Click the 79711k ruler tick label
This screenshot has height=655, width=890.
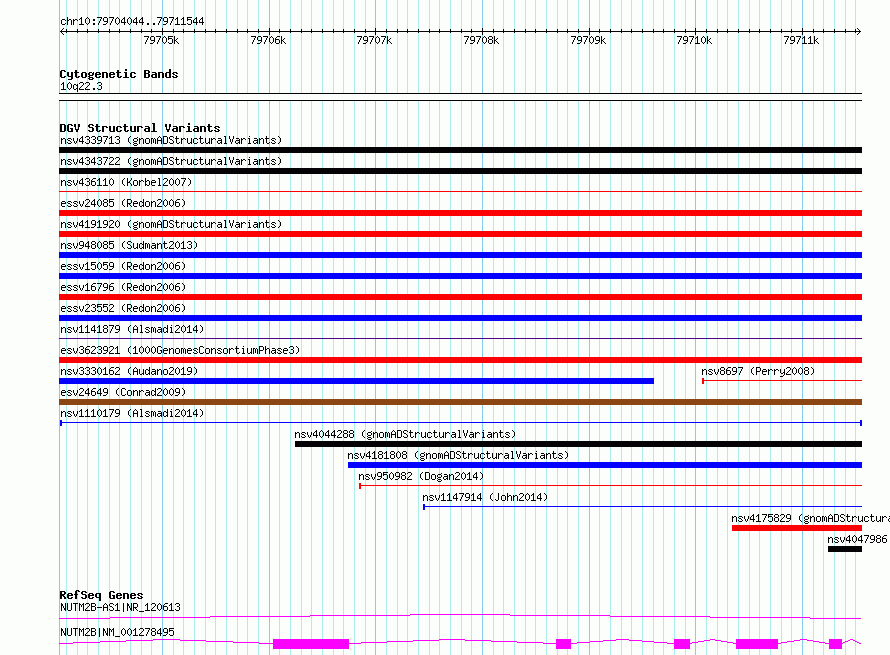coord(801,40)
